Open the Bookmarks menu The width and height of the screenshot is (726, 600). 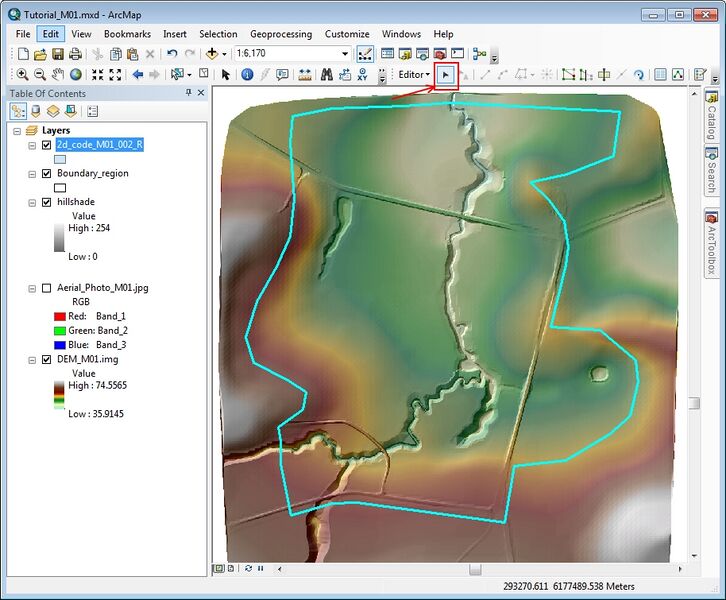(127, 34)
